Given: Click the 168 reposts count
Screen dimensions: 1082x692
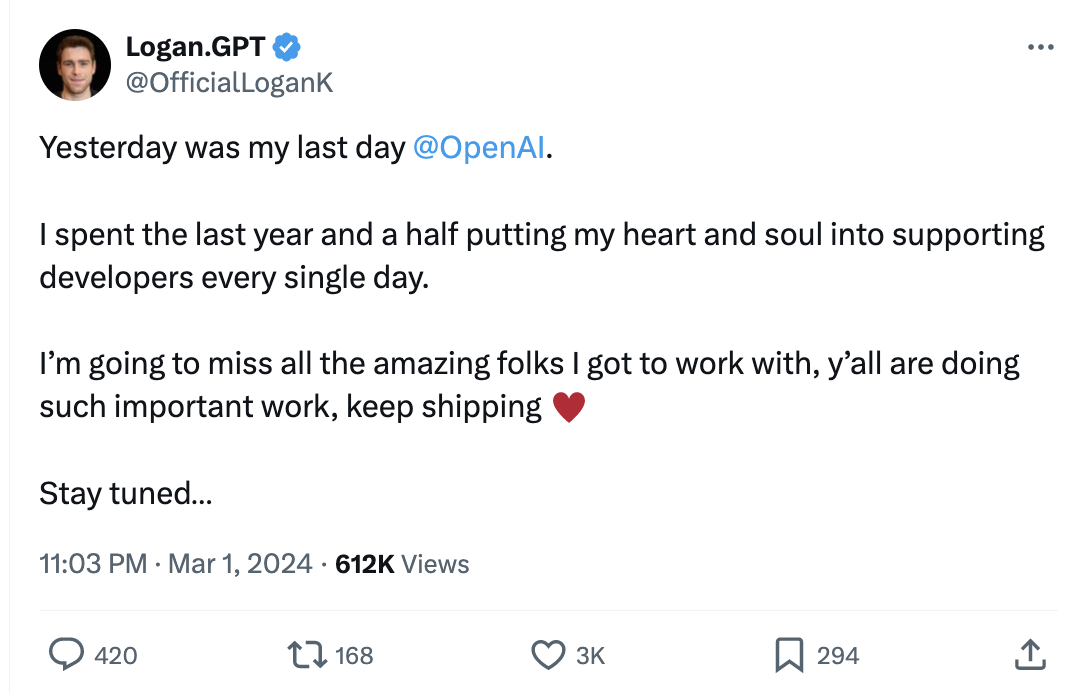Looking at the screenshot, I should click(x=354, y=656).
